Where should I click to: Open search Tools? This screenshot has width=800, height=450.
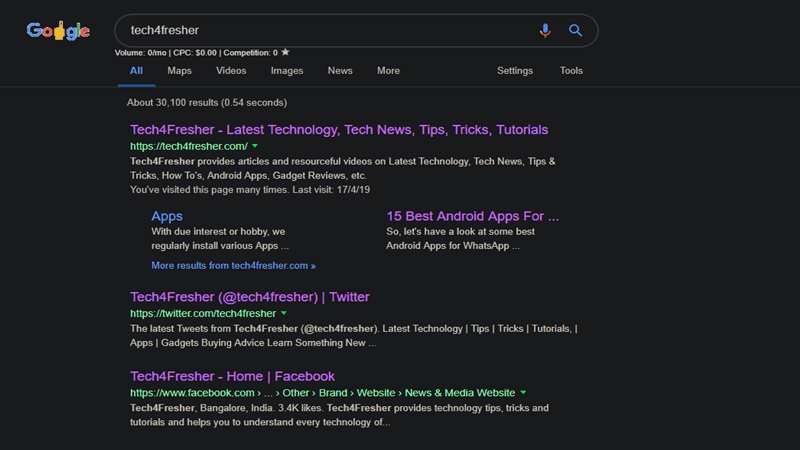point(571,71)
